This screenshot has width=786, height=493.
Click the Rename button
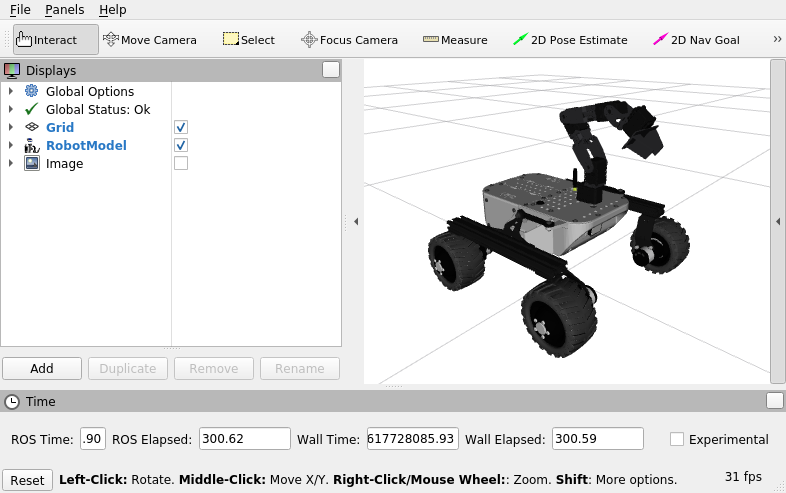[x=300, y=369]
